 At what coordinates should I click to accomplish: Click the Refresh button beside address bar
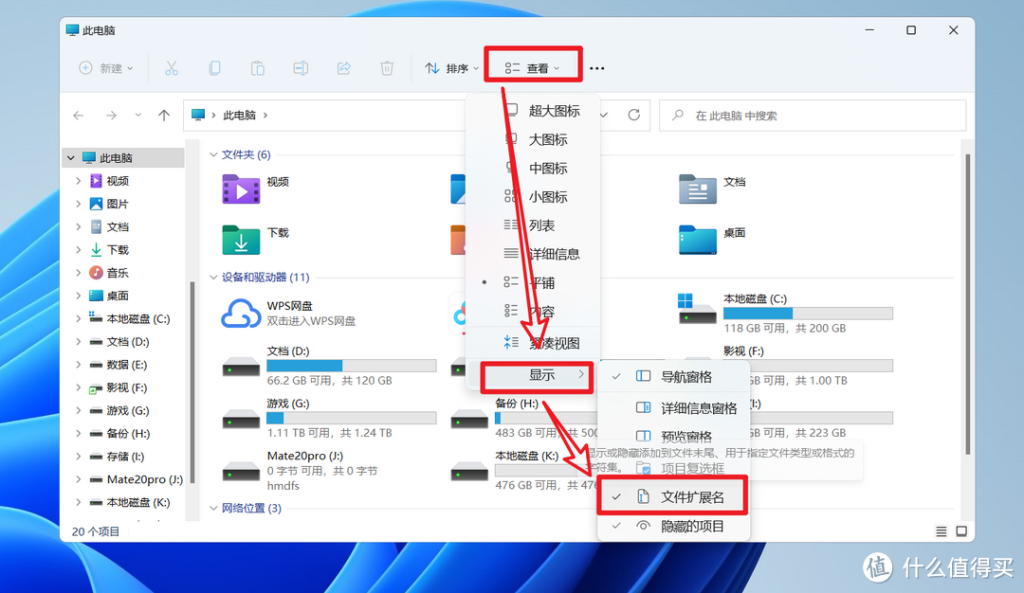click(633, 115)
